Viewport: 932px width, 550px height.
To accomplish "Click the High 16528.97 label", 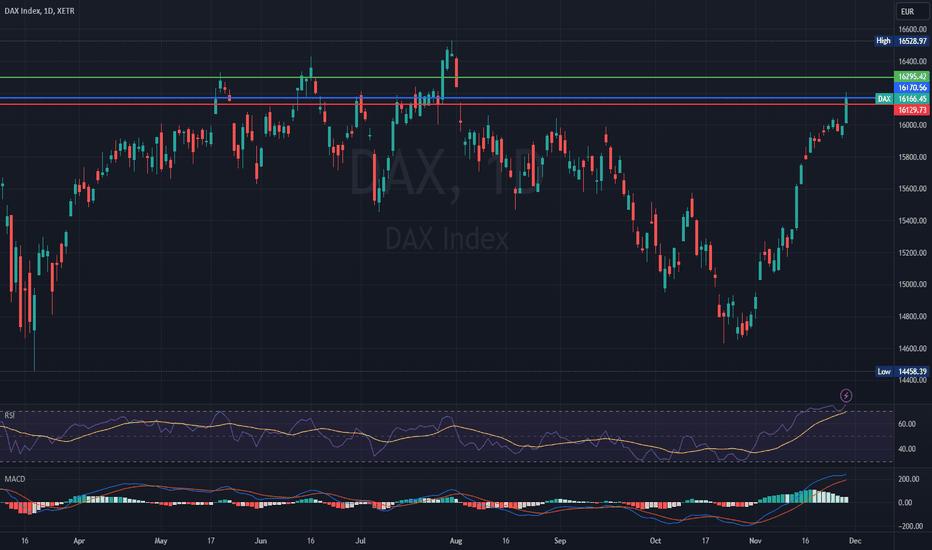I will (902, 41).
